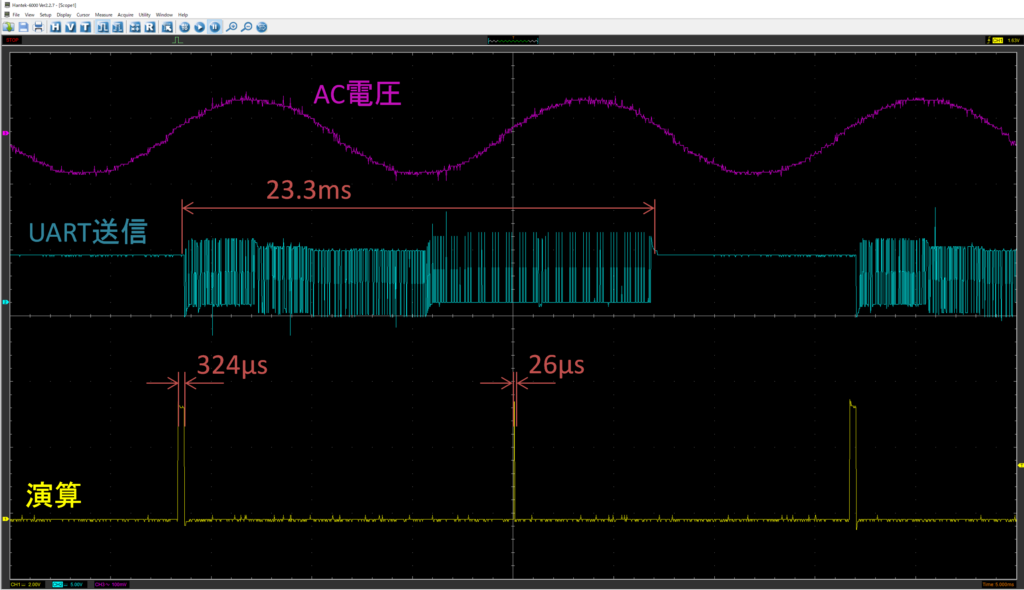
Task: Click the zoom in magnifier icon
Action: (231, 27)
